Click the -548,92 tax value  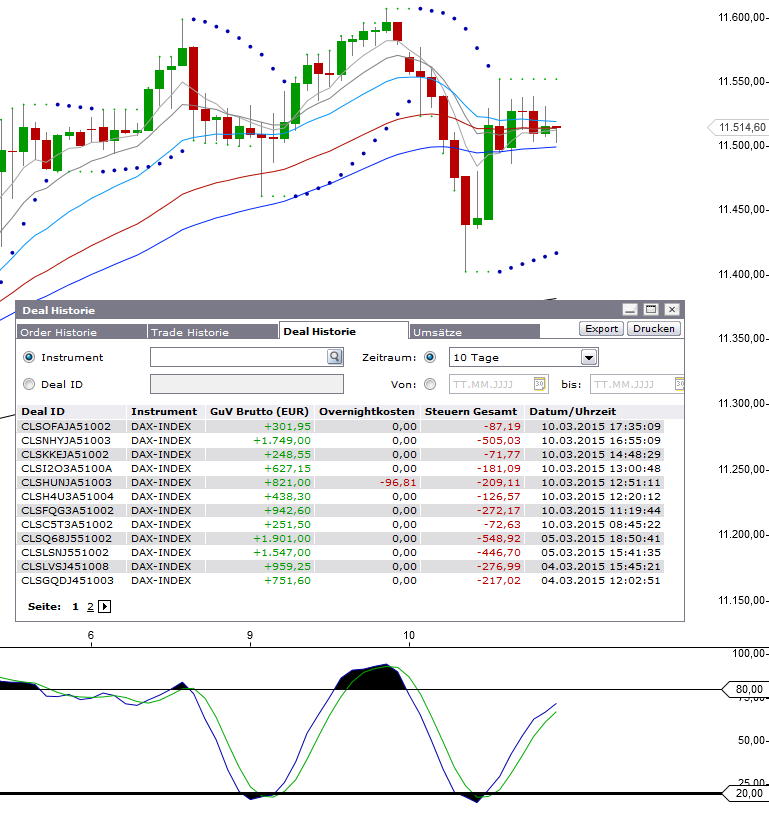click(498, 538)
